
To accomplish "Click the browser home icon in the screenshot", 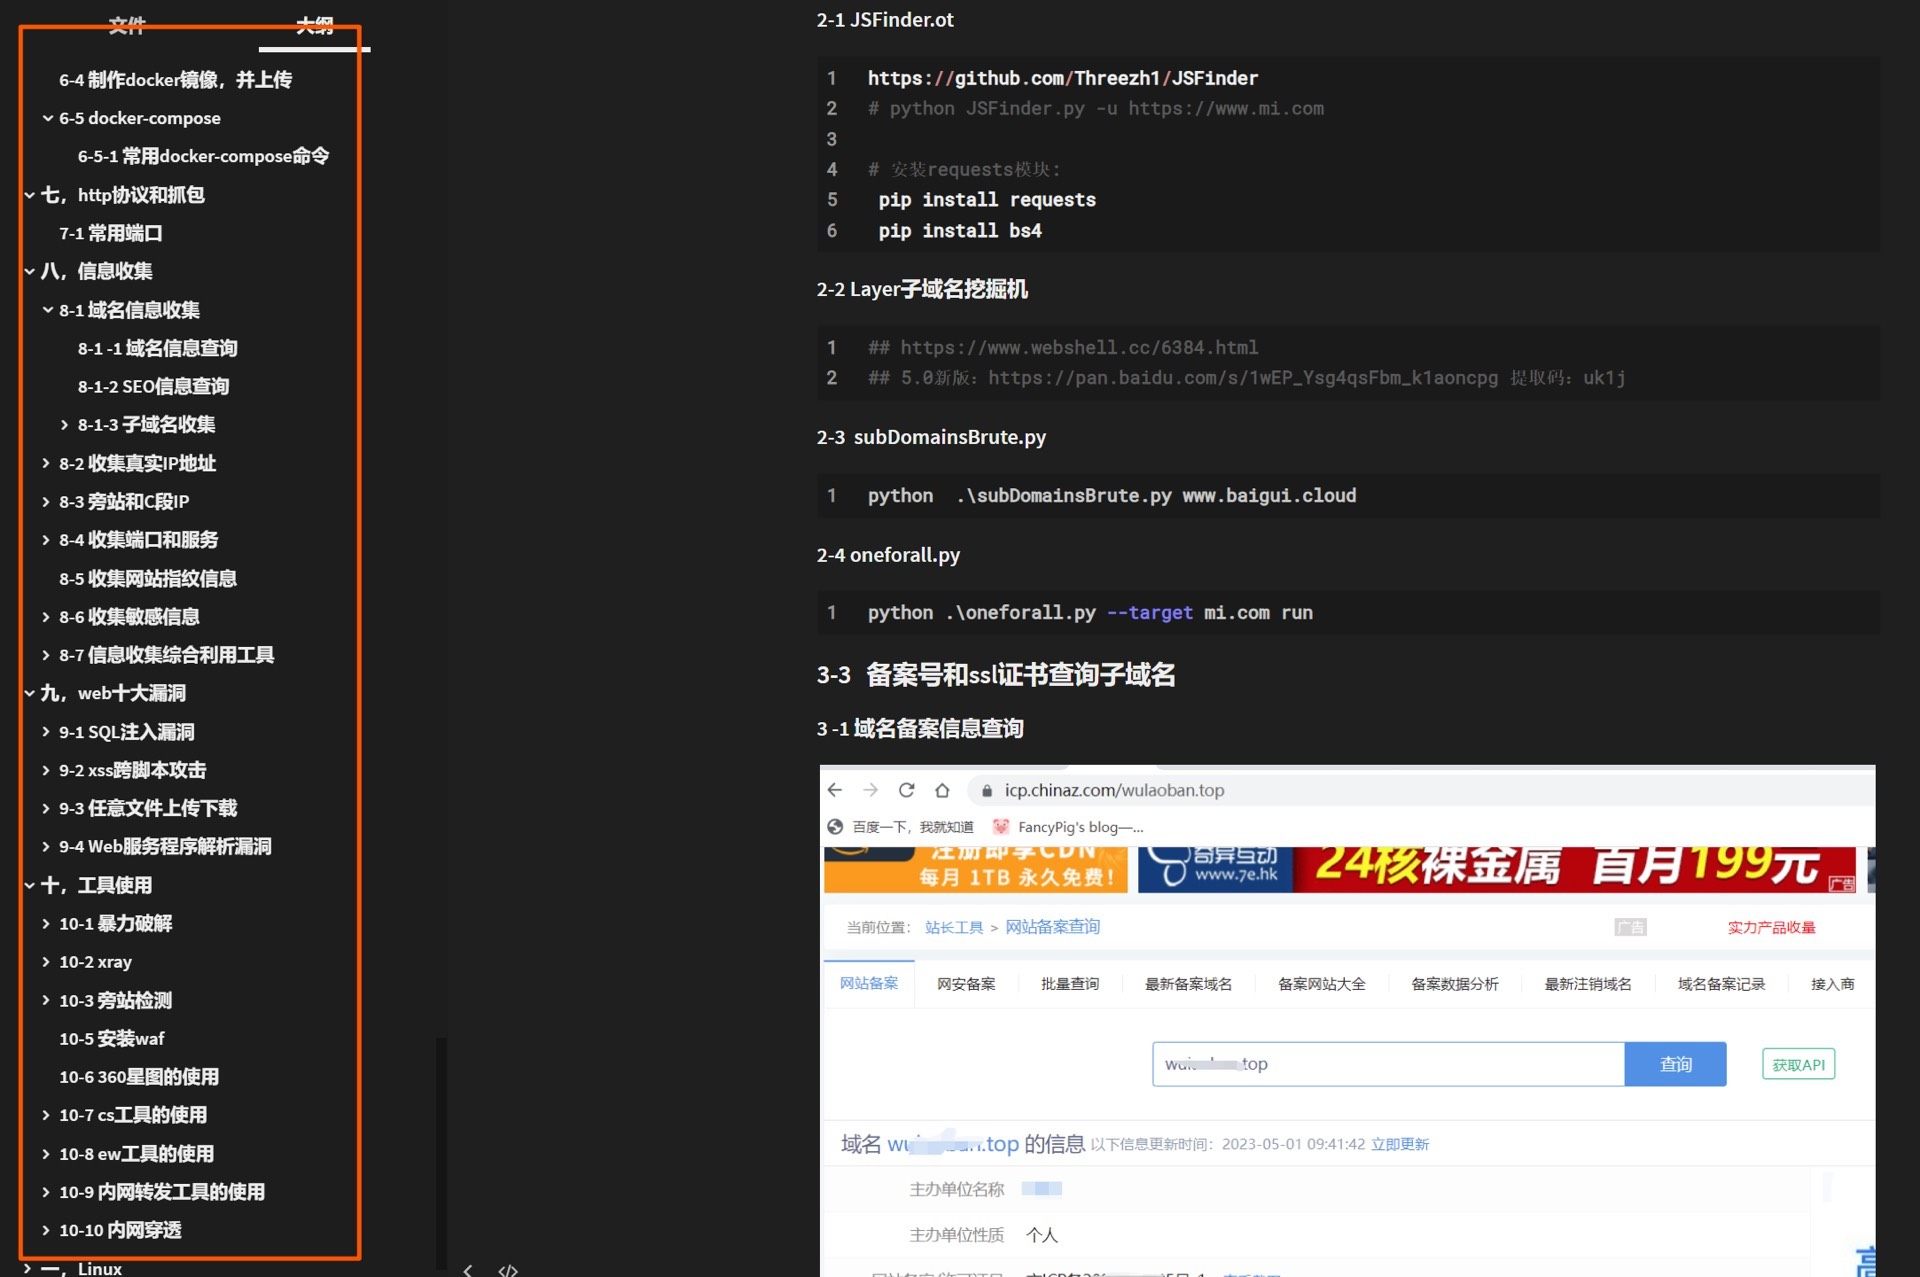I will (942, 790).
